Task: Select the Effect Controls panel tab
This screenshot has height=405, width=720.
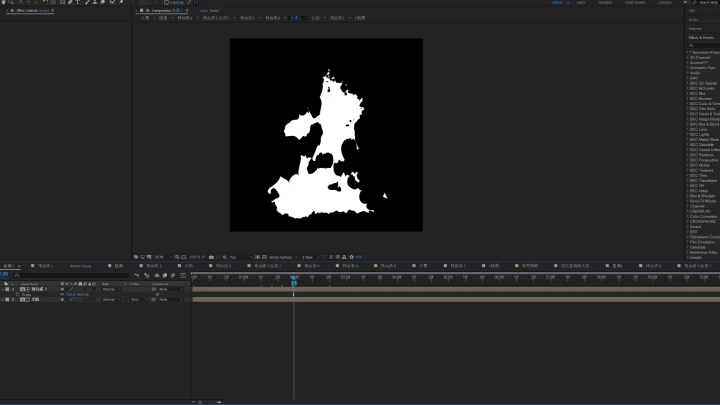Action: click(32, 10)
